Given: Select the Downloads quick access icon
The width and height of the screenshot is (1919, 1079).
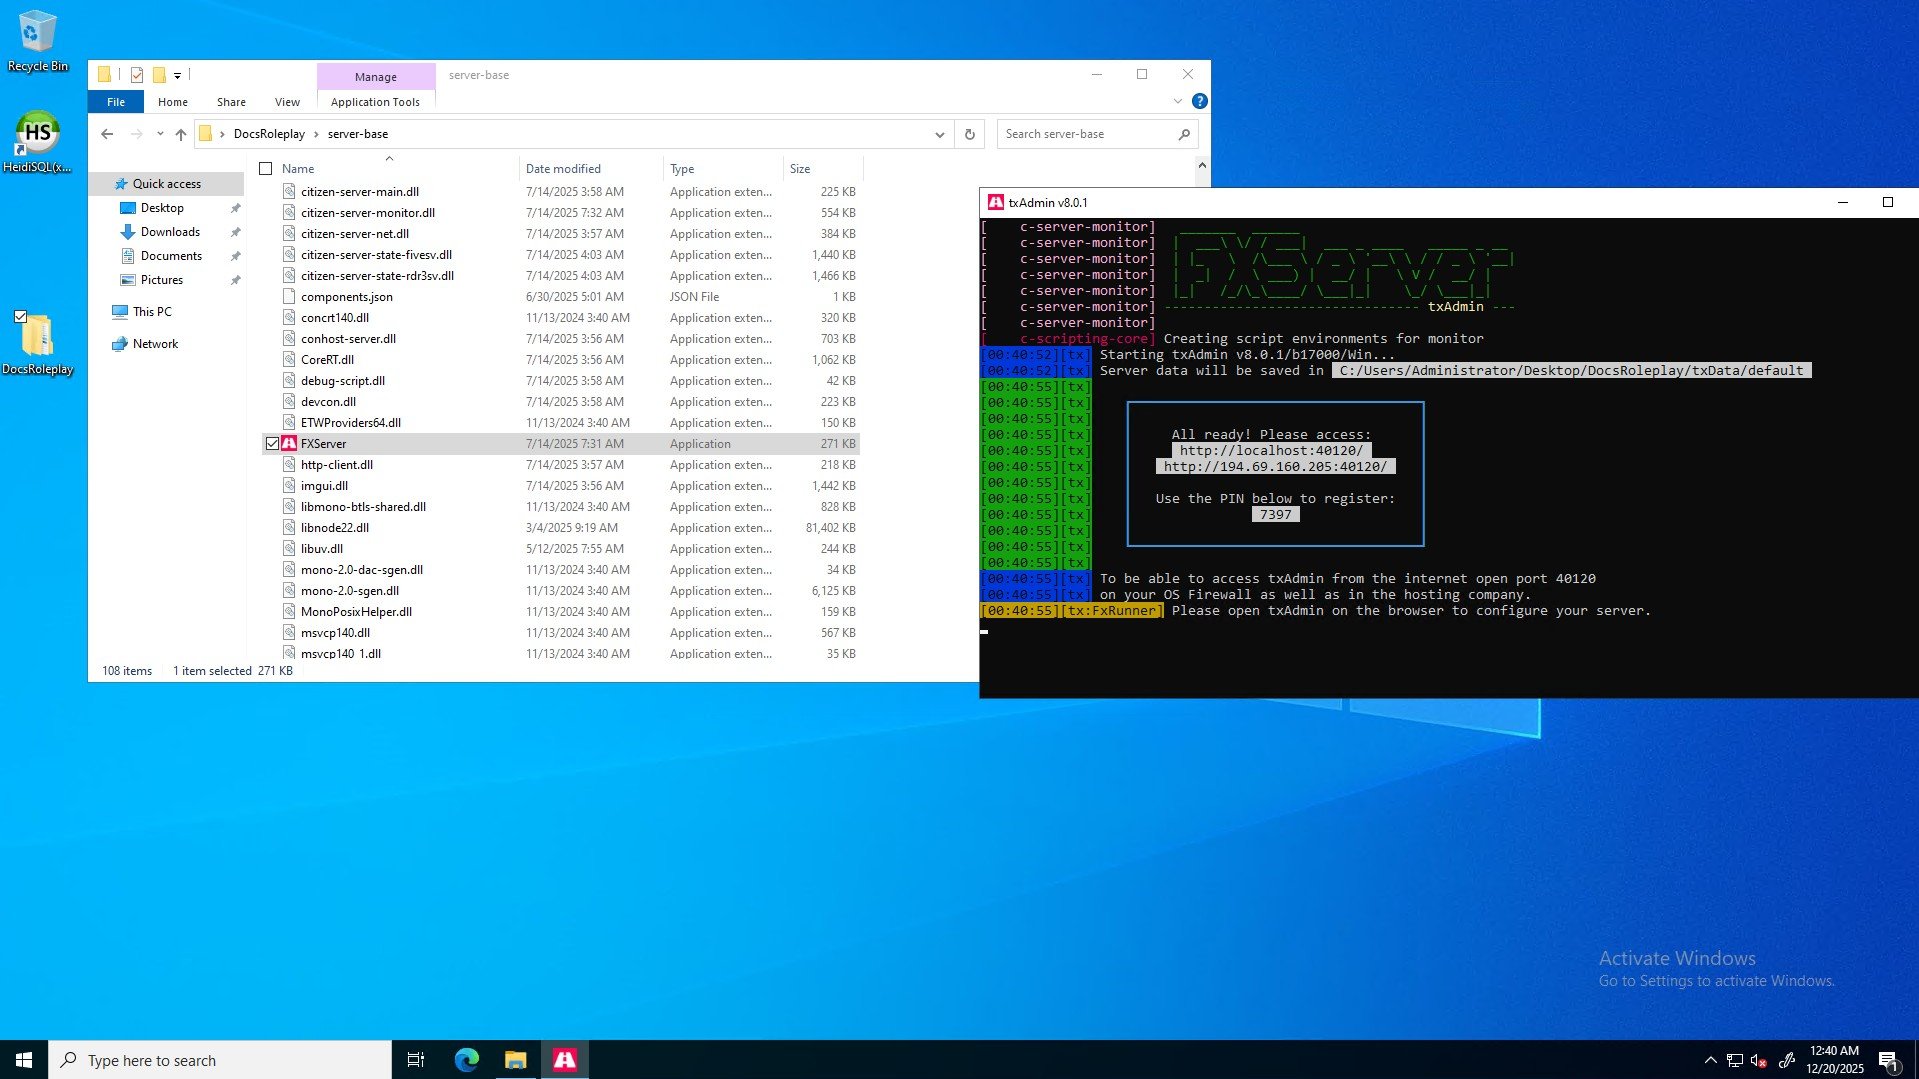Looking at the screenshot, I should (x=128, y=232).
